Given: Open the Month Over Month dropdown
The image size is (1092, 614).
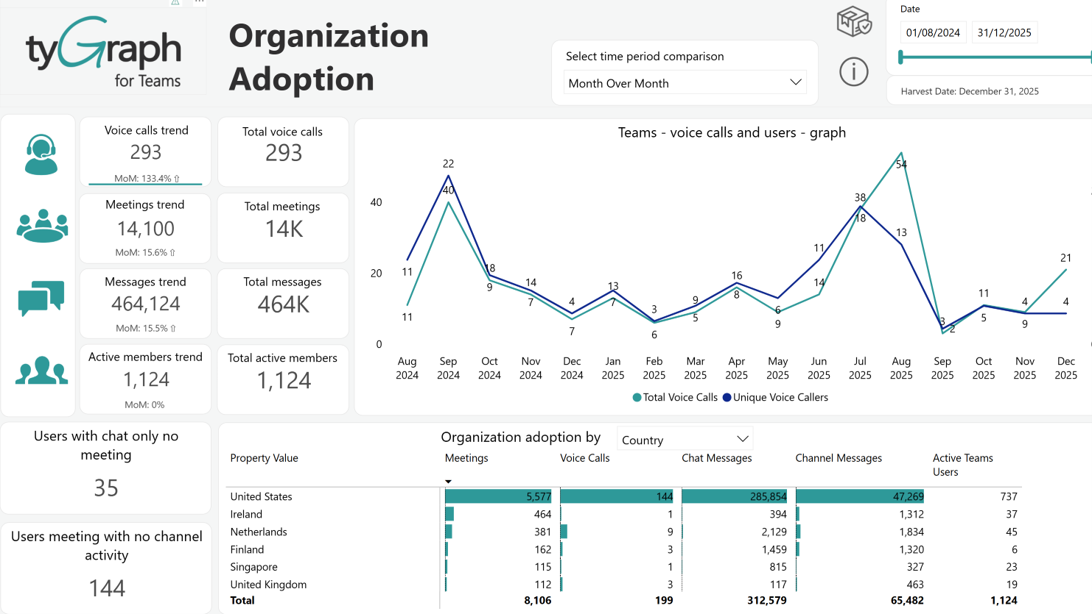Looking at the screenshot, I should click(685, 83).
